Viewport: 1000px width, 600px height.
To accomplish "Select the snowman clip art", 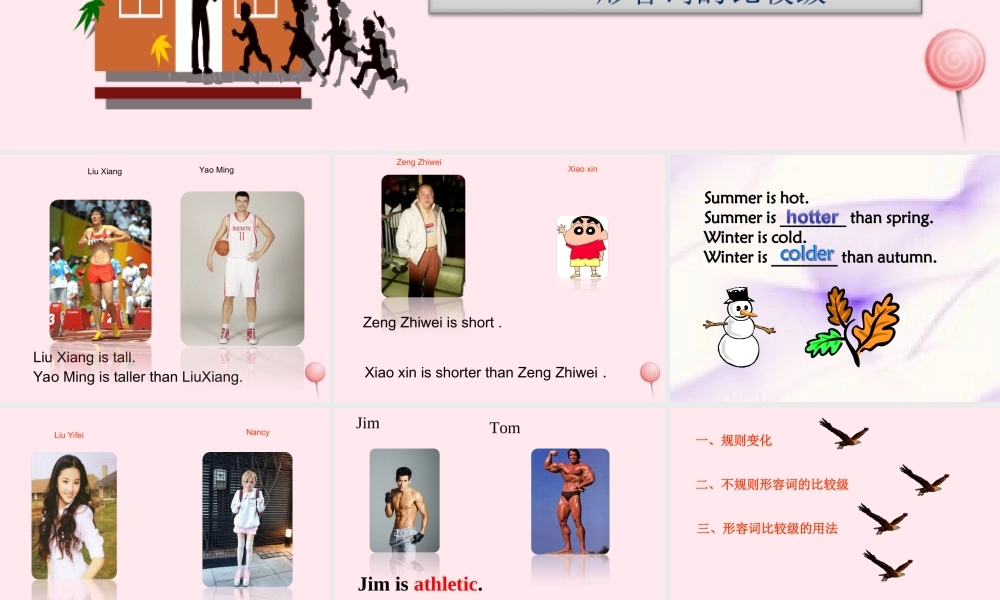I will pyautogui.click(x=739, y=327).
